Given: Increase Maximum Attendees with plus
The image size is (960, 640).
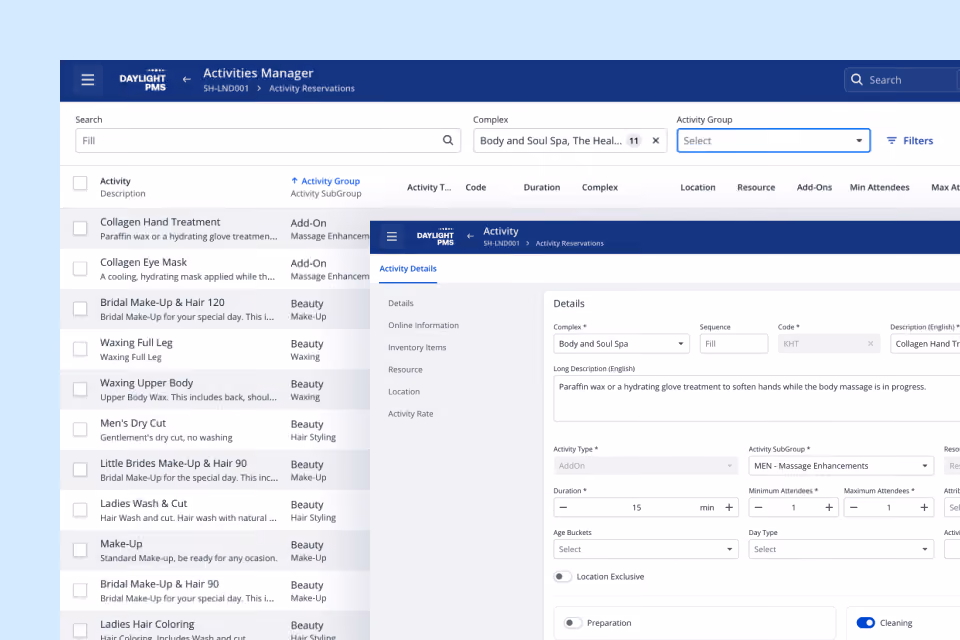Looking at the screenshot, I should pos(924,507).
